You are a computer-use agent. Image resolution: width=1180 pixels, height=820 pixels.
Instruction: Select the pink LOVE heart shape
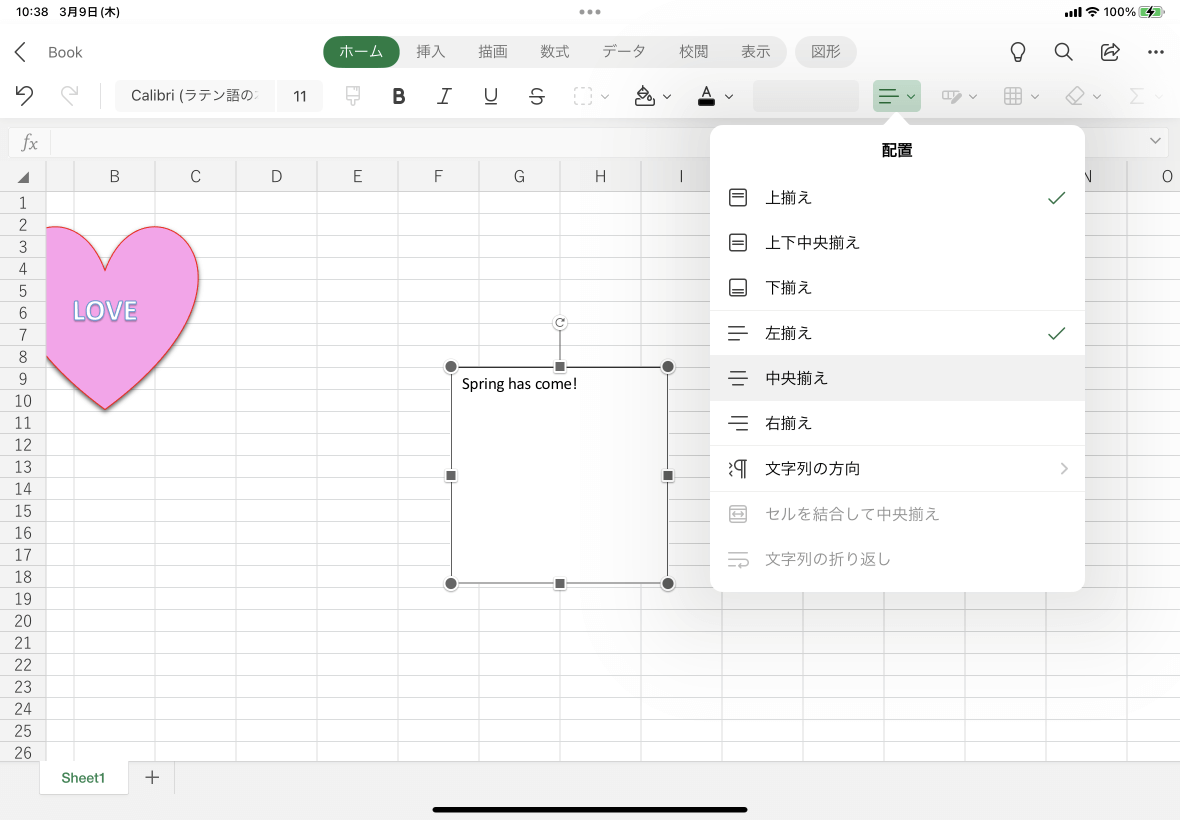coord(123,317)
